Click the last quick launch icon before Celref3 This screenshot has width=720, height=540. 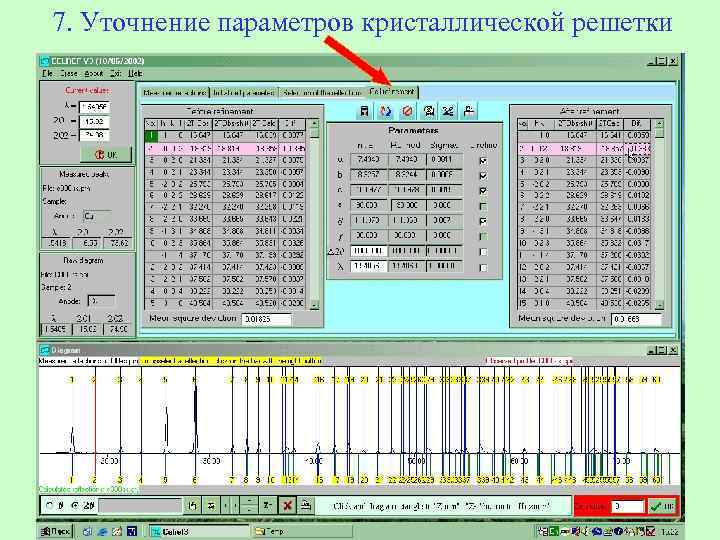[132, 531]
